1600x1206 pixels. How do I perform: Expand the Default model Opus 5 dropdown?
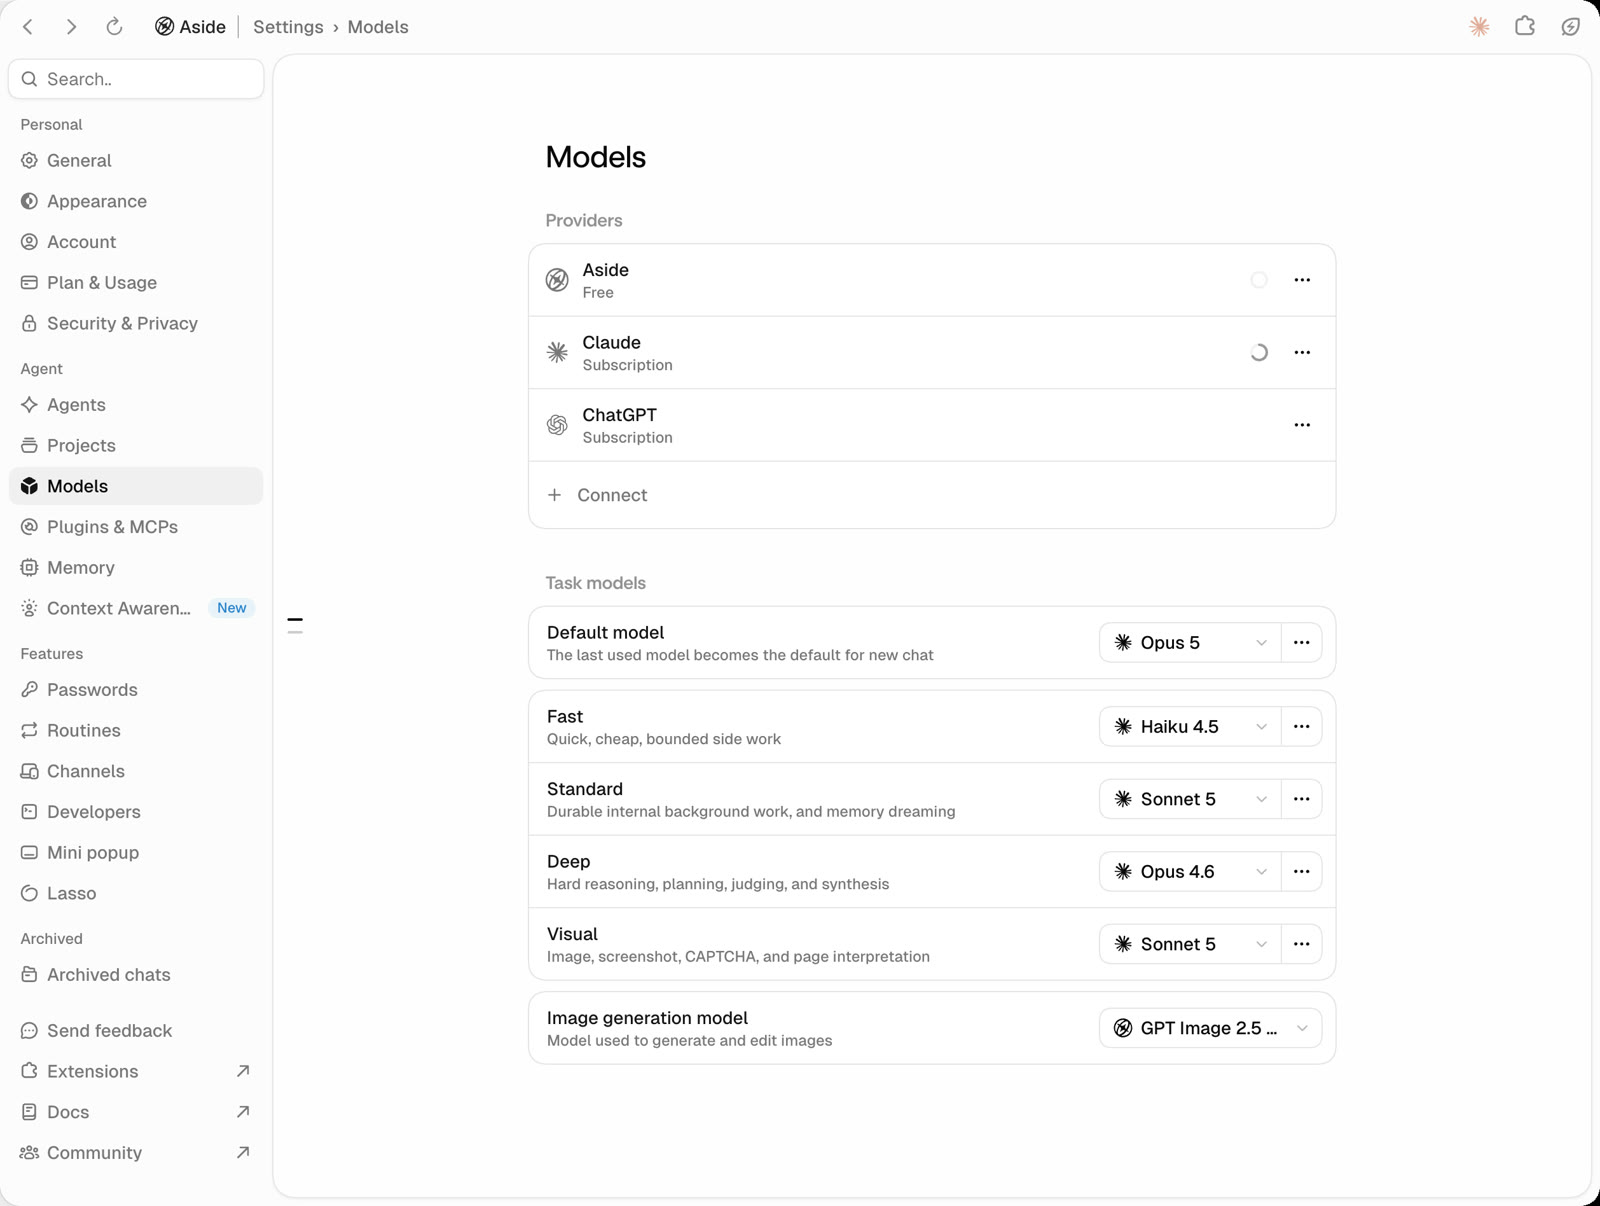click(x=1190, y=642)
